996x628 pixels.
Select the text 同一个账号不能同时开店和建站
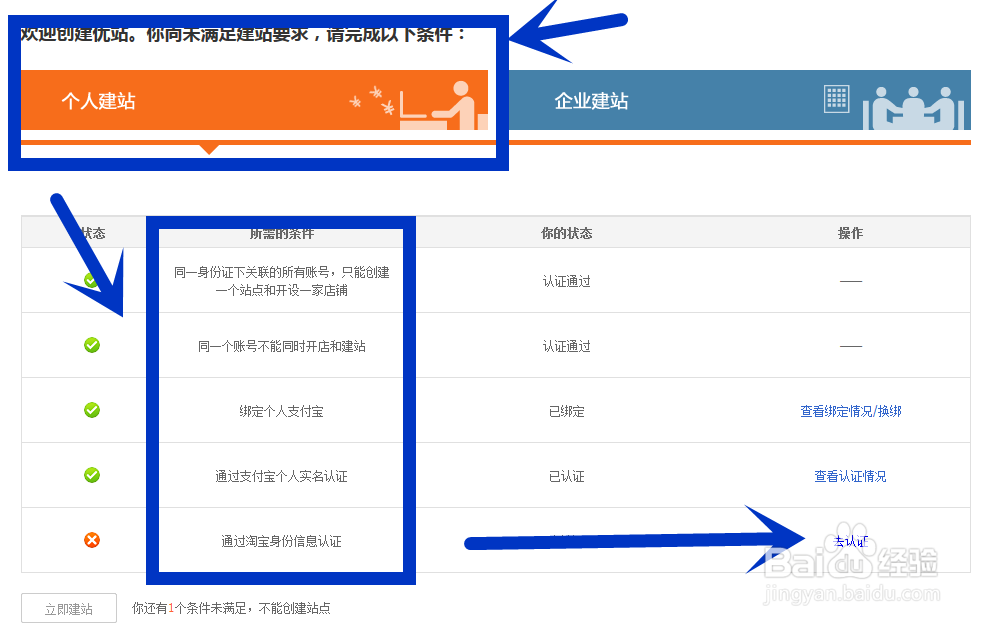(x=281, y=346)
